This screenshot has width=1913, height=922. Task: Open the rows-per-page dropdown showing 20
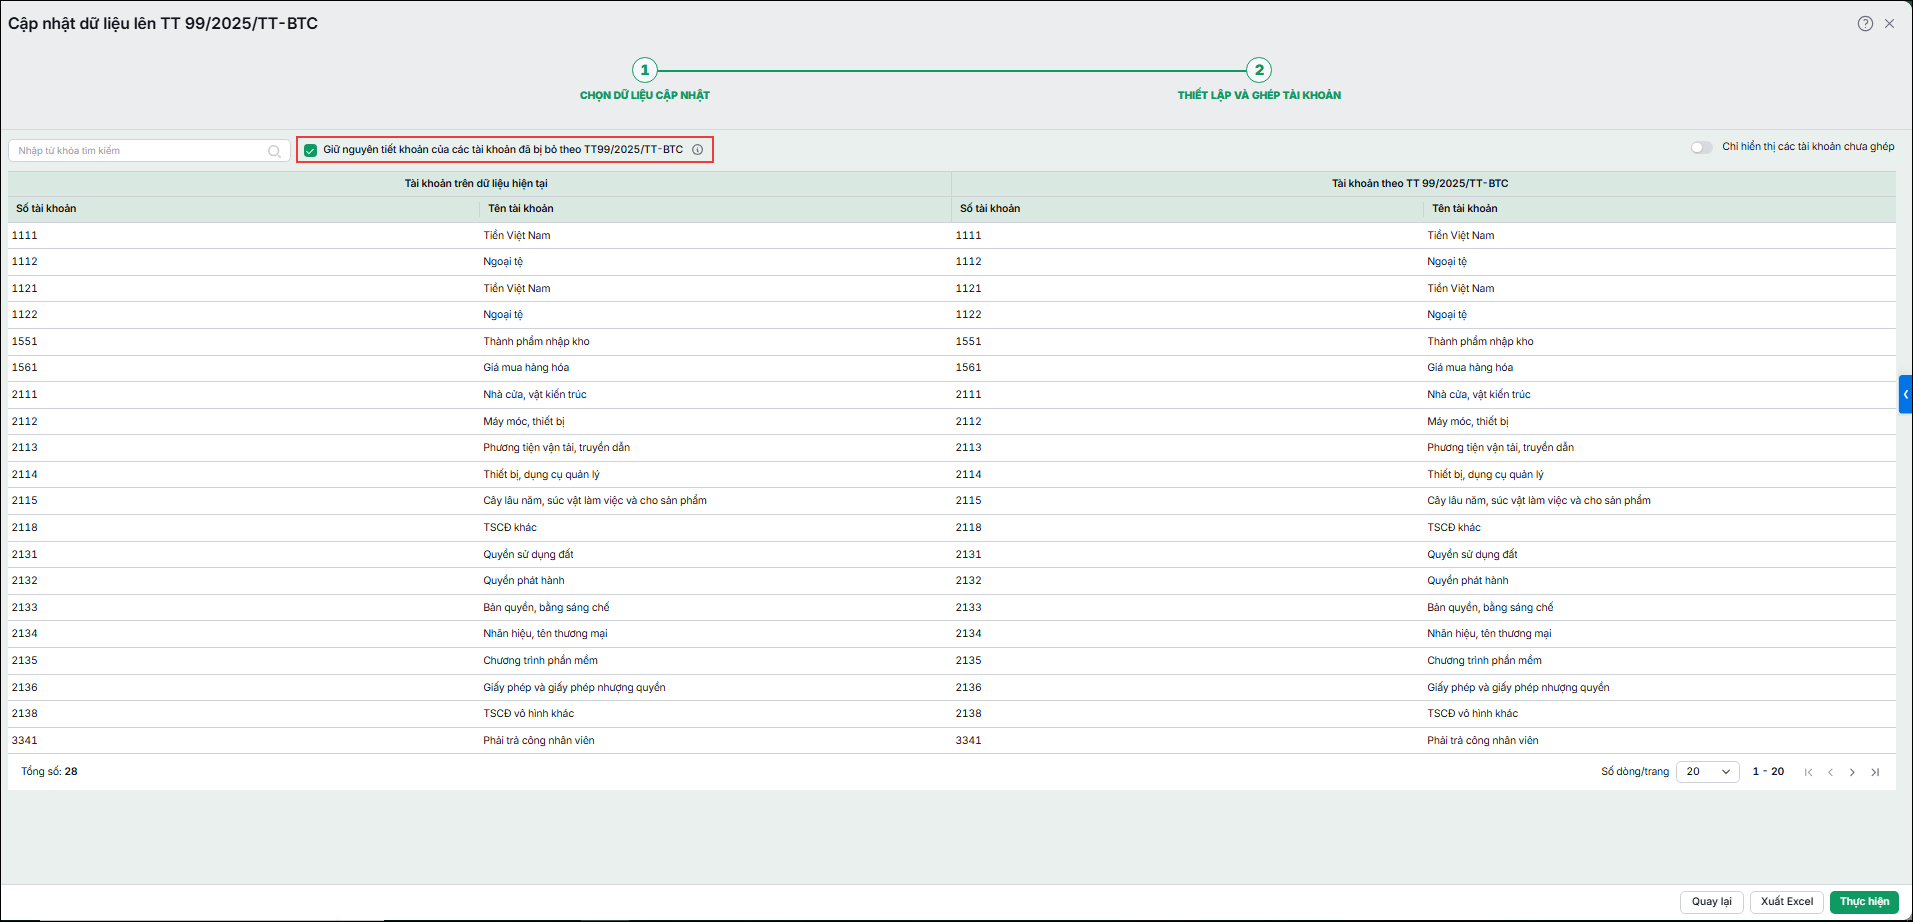pyautogui.click(x=1708, y=772)
